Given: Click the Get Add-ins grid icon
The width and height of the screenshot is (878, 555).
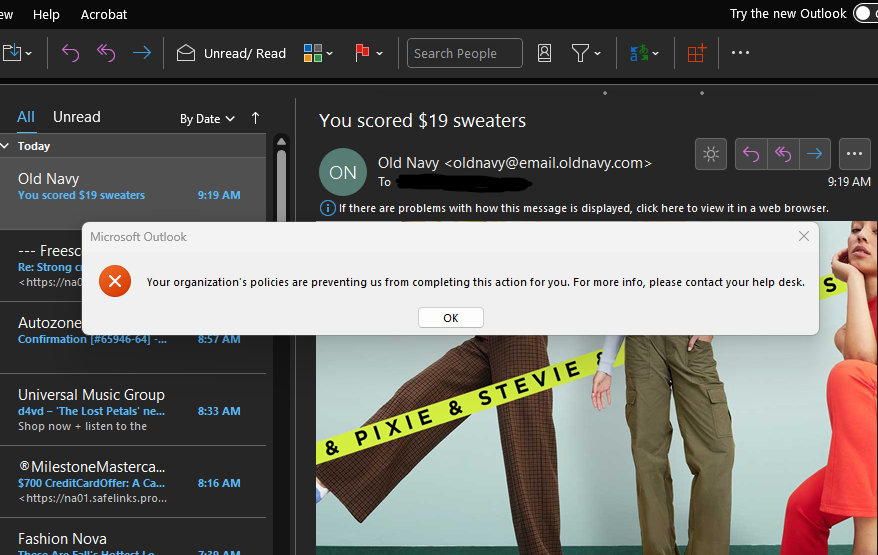Looking at the screenshot, I should coord(697,53).
